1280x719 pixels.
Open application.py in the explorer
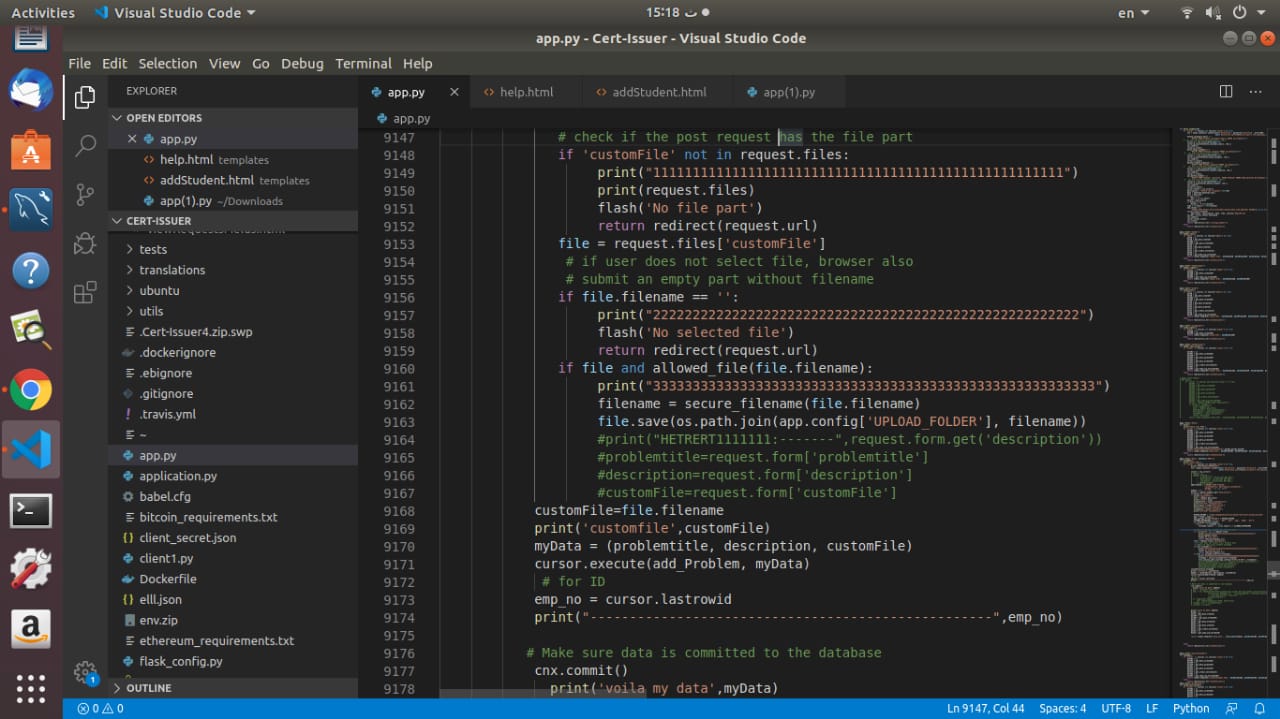[x=232, y=476]
